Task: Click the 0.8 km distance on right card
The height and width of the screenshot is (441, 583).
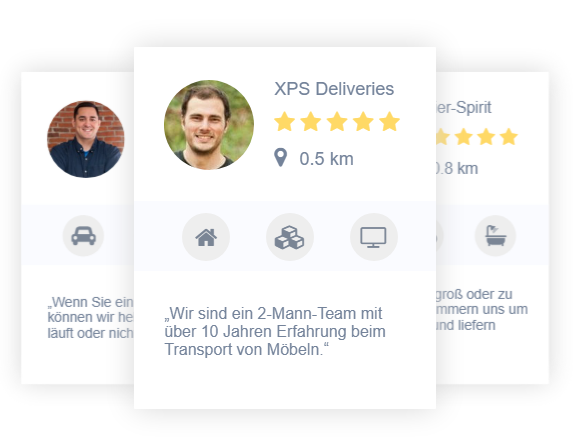Action: point(457,168)
